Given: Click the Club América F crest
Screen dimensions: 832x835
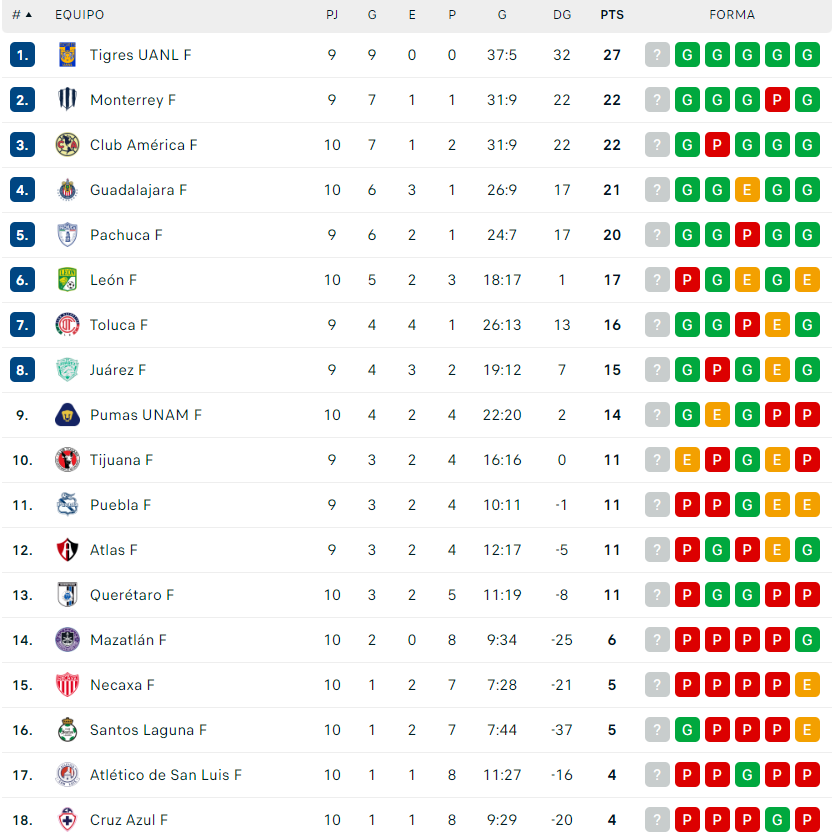Looking at the screenshot, I should click(67, 145).
